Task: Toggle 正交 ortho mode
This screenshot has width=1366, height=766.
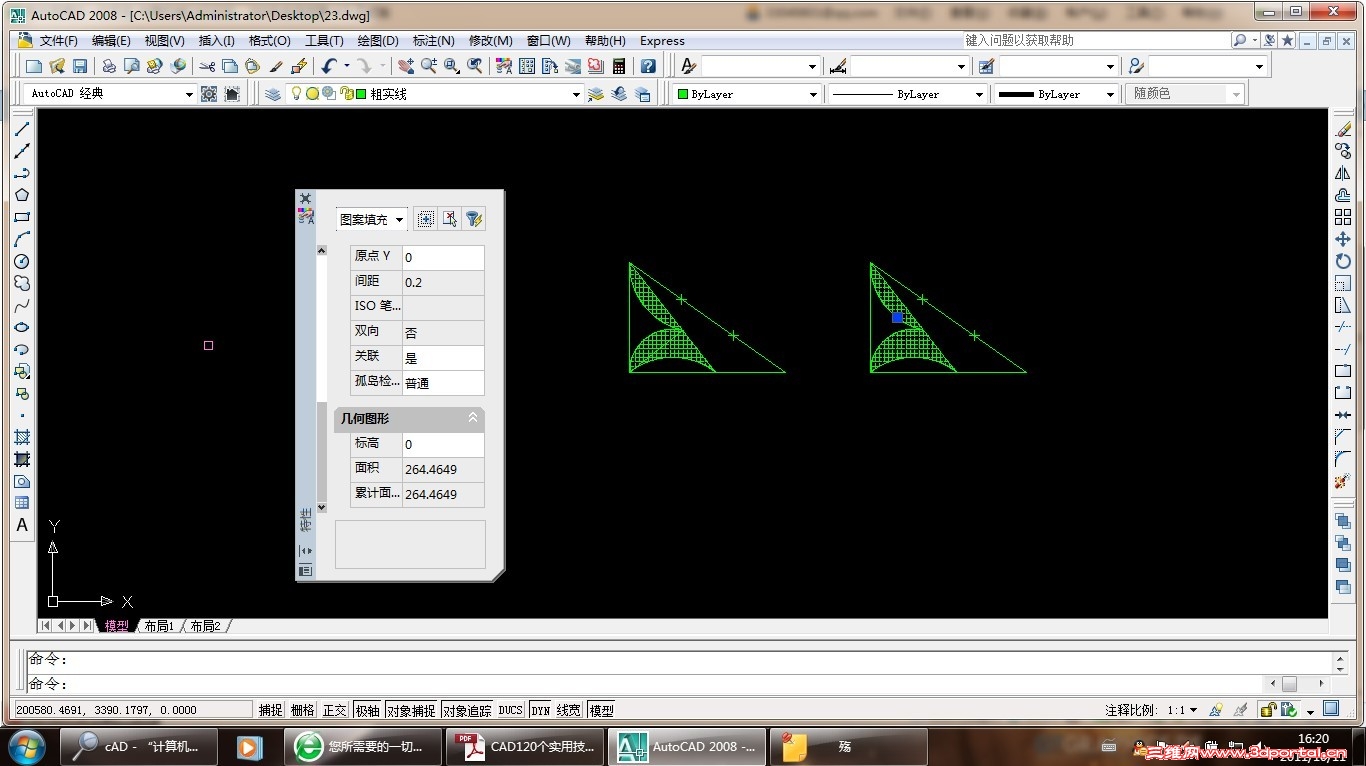Action: click(334, 710)
